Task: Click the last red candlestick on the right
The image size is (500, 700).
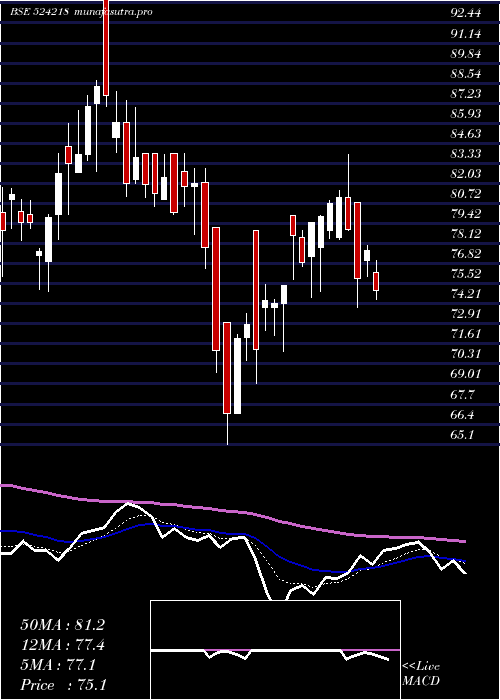Action: pos(376,281)
